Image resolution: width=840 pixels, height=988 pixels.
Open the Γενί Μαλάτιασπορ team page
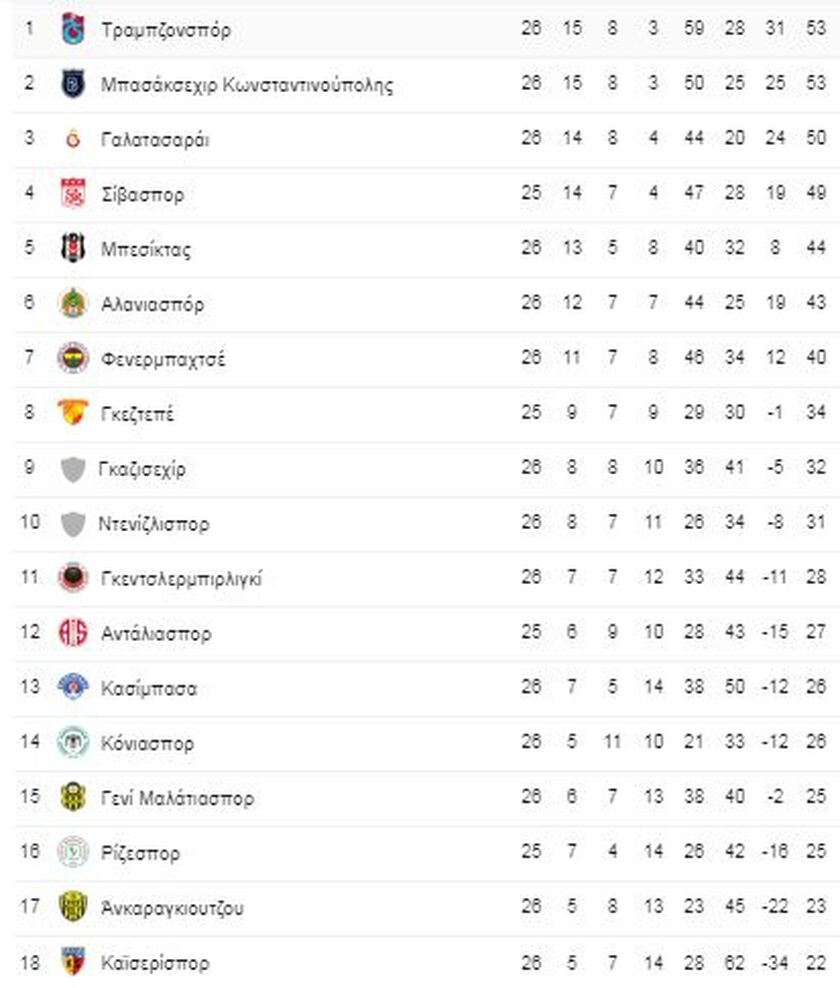pyautogui.click(x=178, y=798)
